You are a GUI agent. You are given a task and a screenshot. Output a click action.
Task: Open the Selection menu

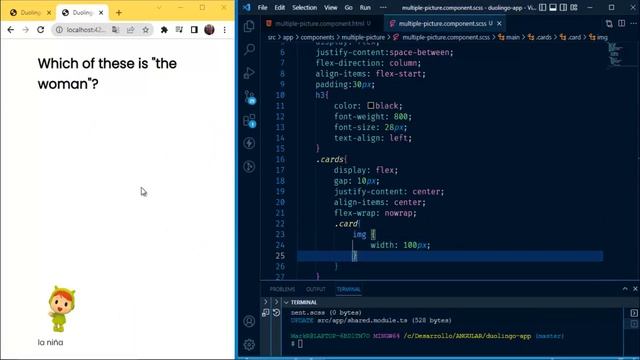tap(304, 7)
